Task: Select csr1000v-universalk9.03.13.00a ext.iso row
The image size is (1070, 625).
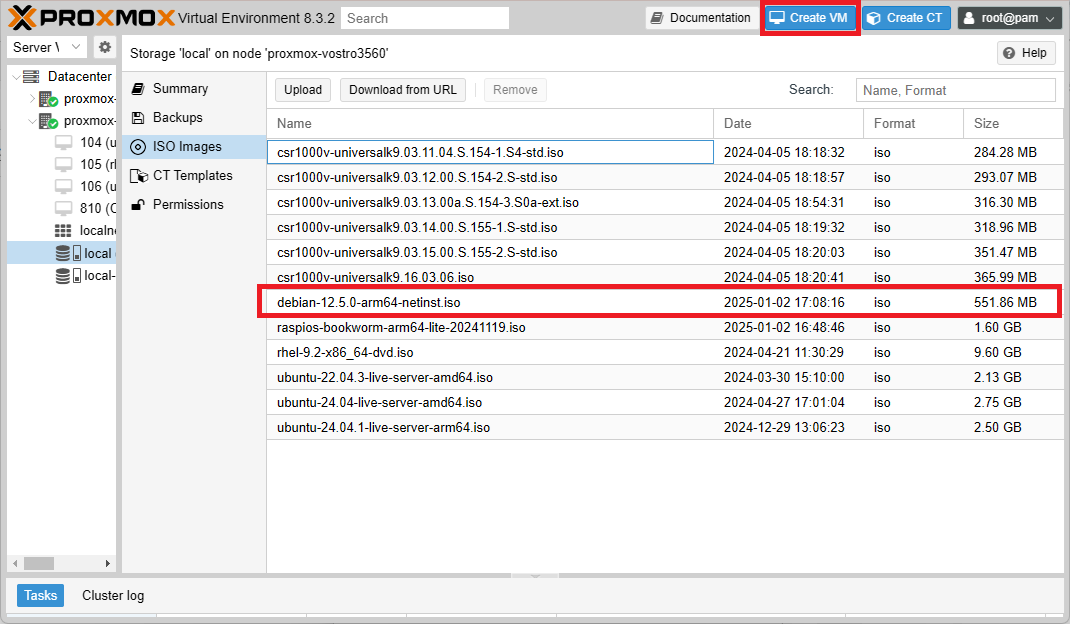Action: click(x=665, y=203)
